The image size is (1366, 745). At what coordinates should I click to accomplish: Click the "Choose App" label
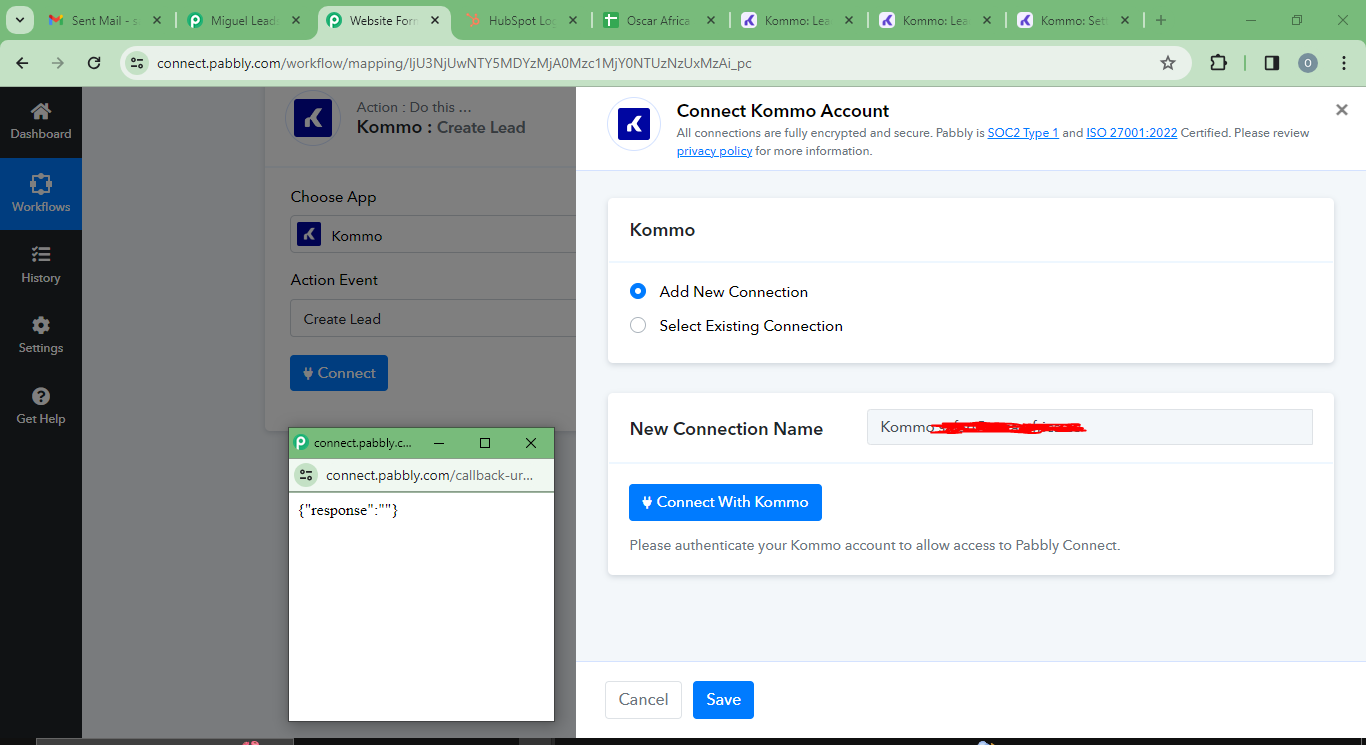(x=334, y=197)
